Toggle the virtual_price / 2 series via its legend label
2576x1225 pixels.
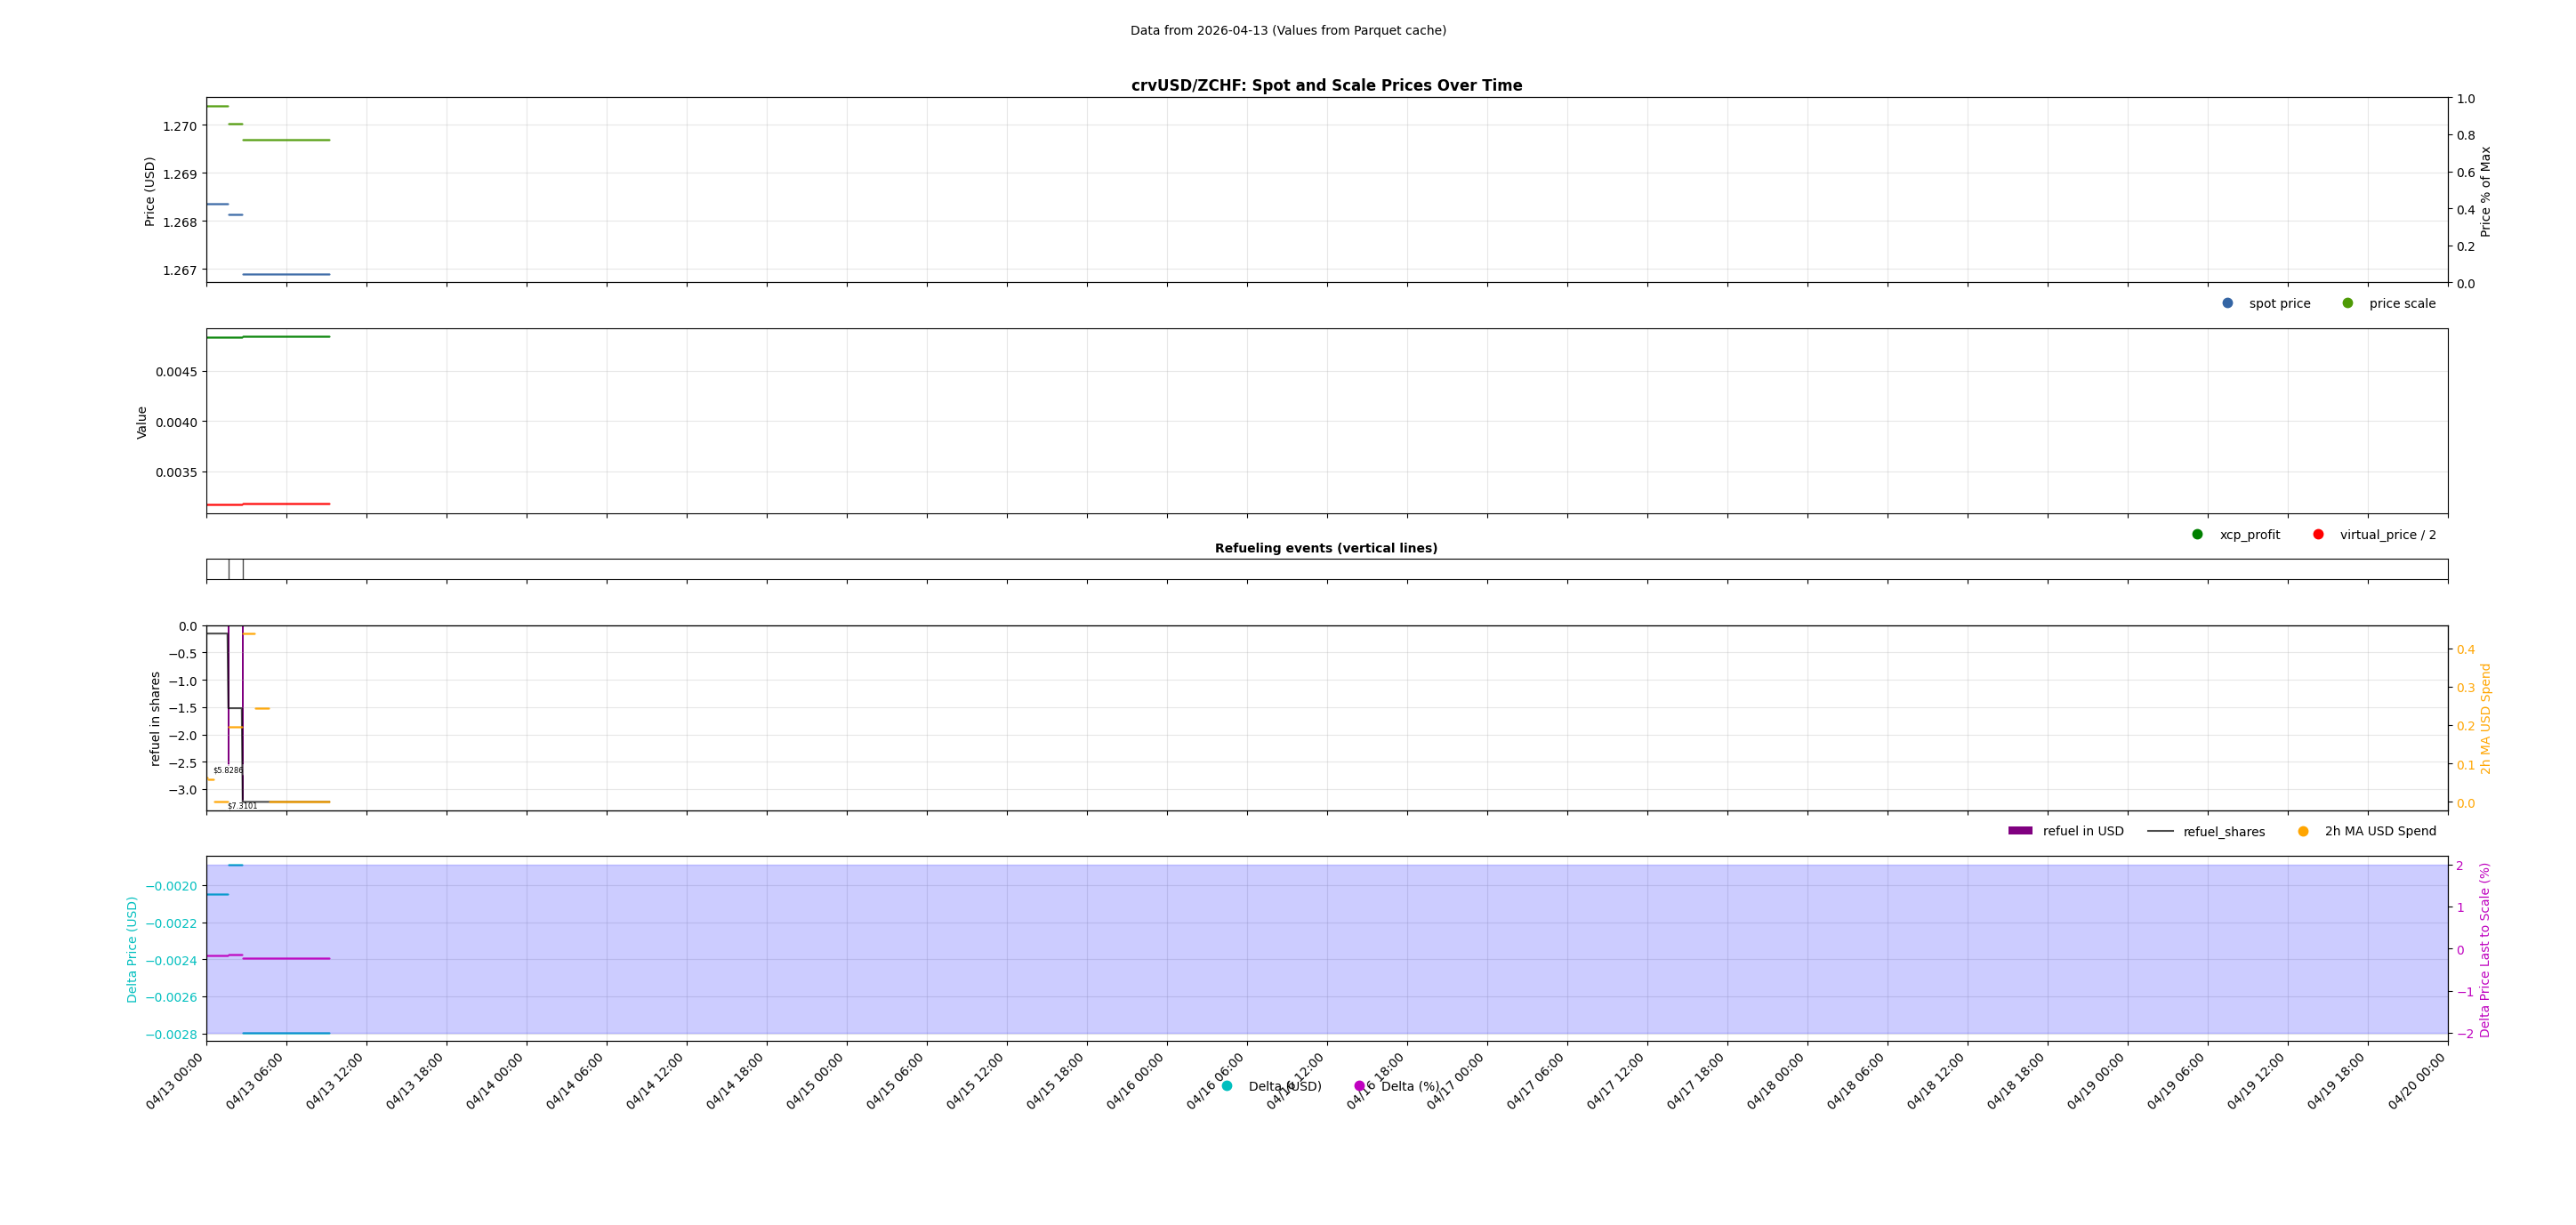[x=2388, y=534]
